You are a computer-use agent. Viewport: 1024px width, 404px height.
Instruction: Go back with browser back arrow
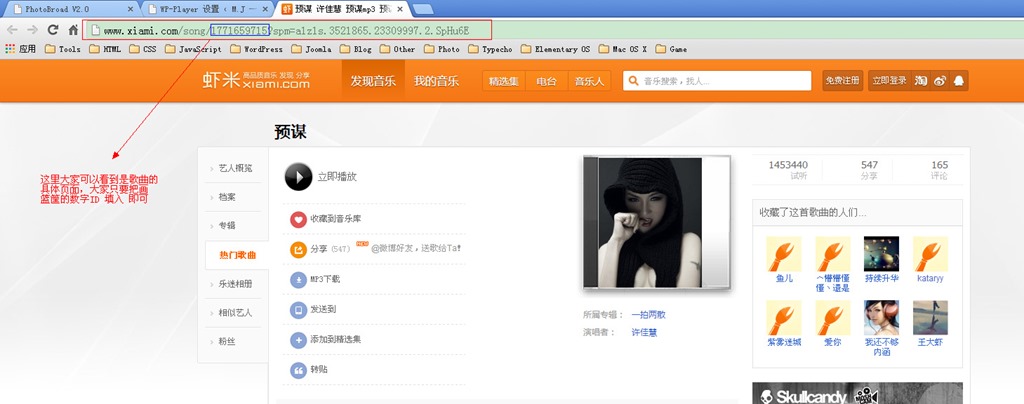coord(12,30)
